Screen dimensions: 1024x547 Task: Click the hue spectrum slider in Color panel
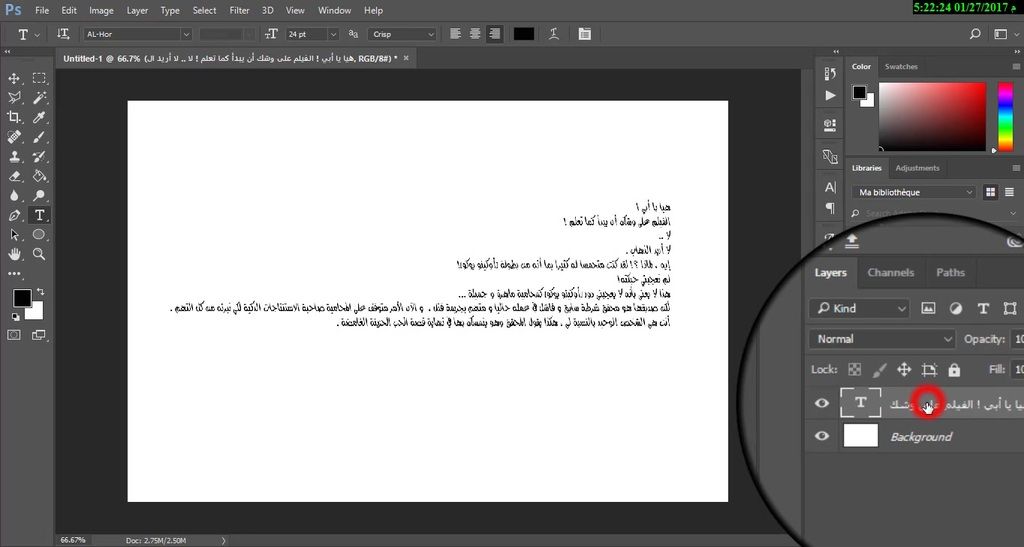point(1005,116)
